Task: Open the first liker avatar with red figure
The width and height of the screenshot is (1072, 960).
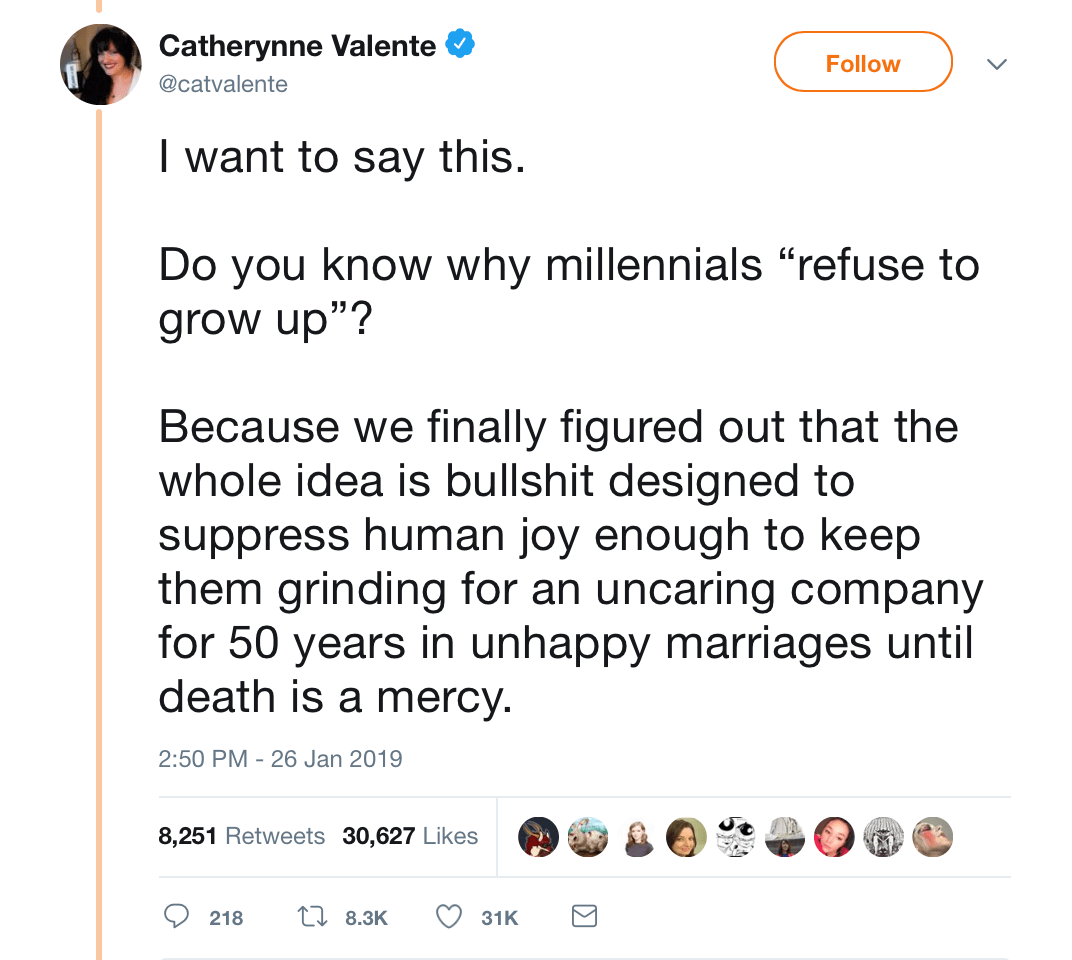Action: click(x=538, y=837)
